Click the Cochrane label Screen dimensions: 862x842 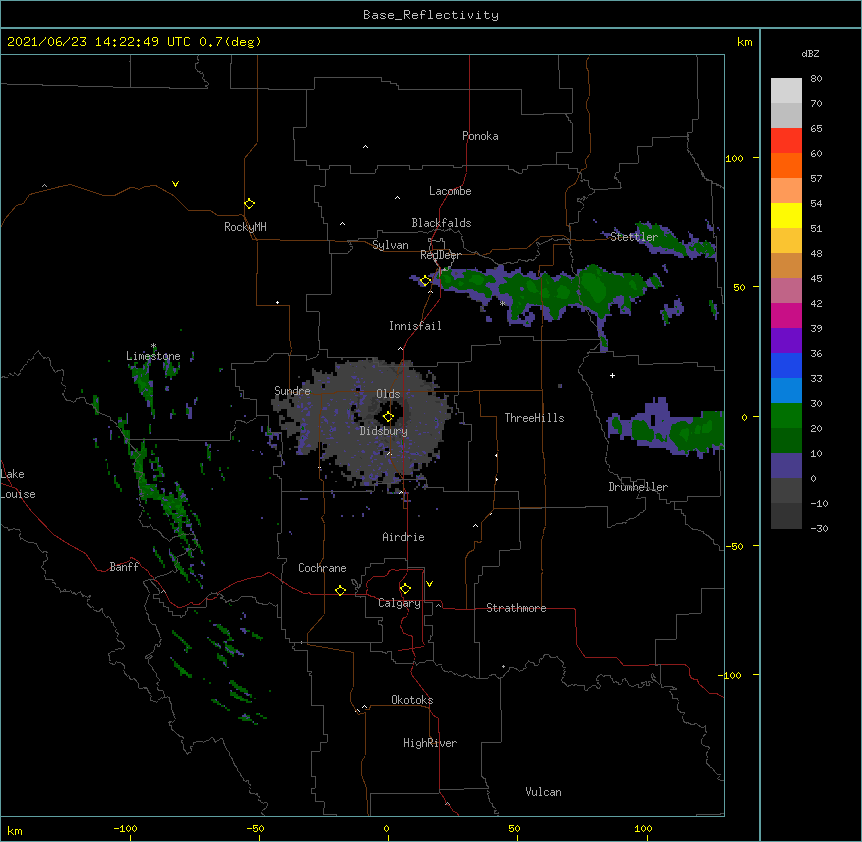[x=322, y=568]
